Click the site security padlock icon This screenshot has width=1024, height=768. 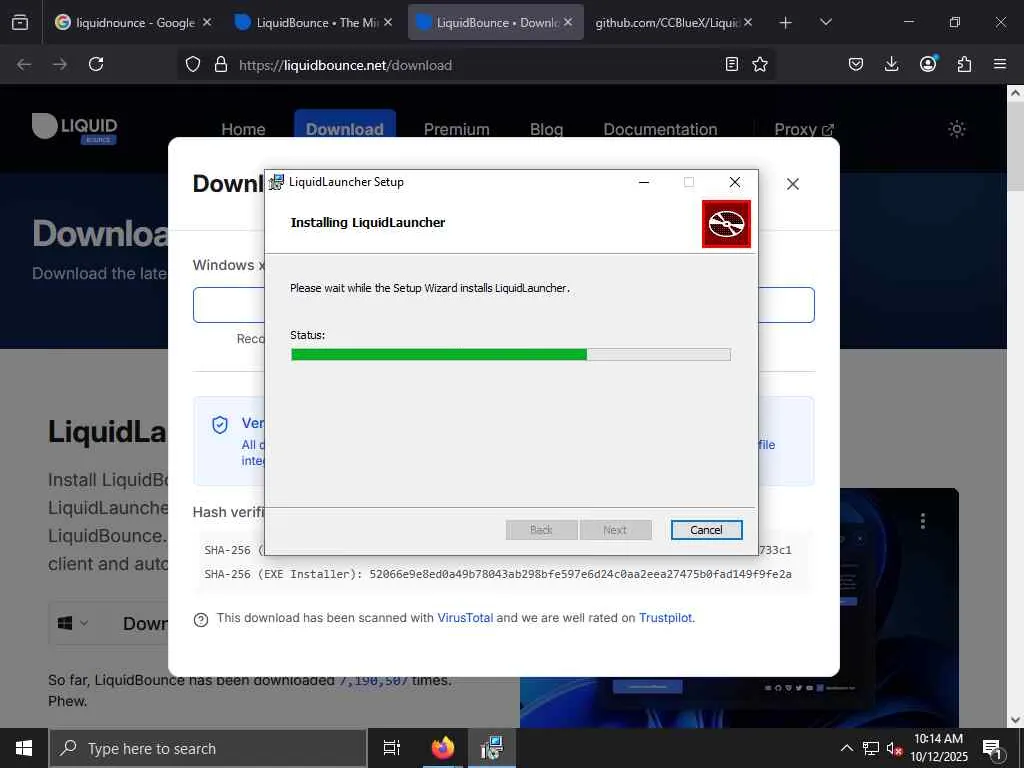pyautogui.click(x=221, y=65)
